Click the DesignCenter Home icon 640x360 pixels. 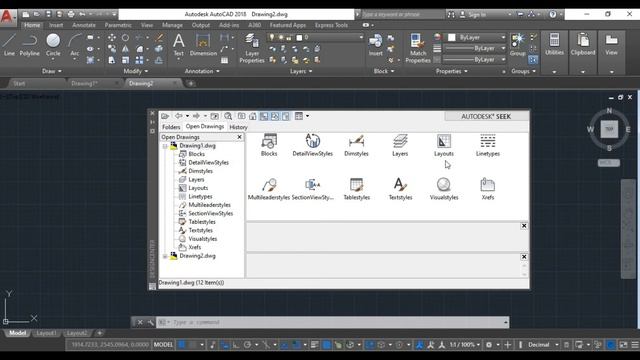point(253,116)
